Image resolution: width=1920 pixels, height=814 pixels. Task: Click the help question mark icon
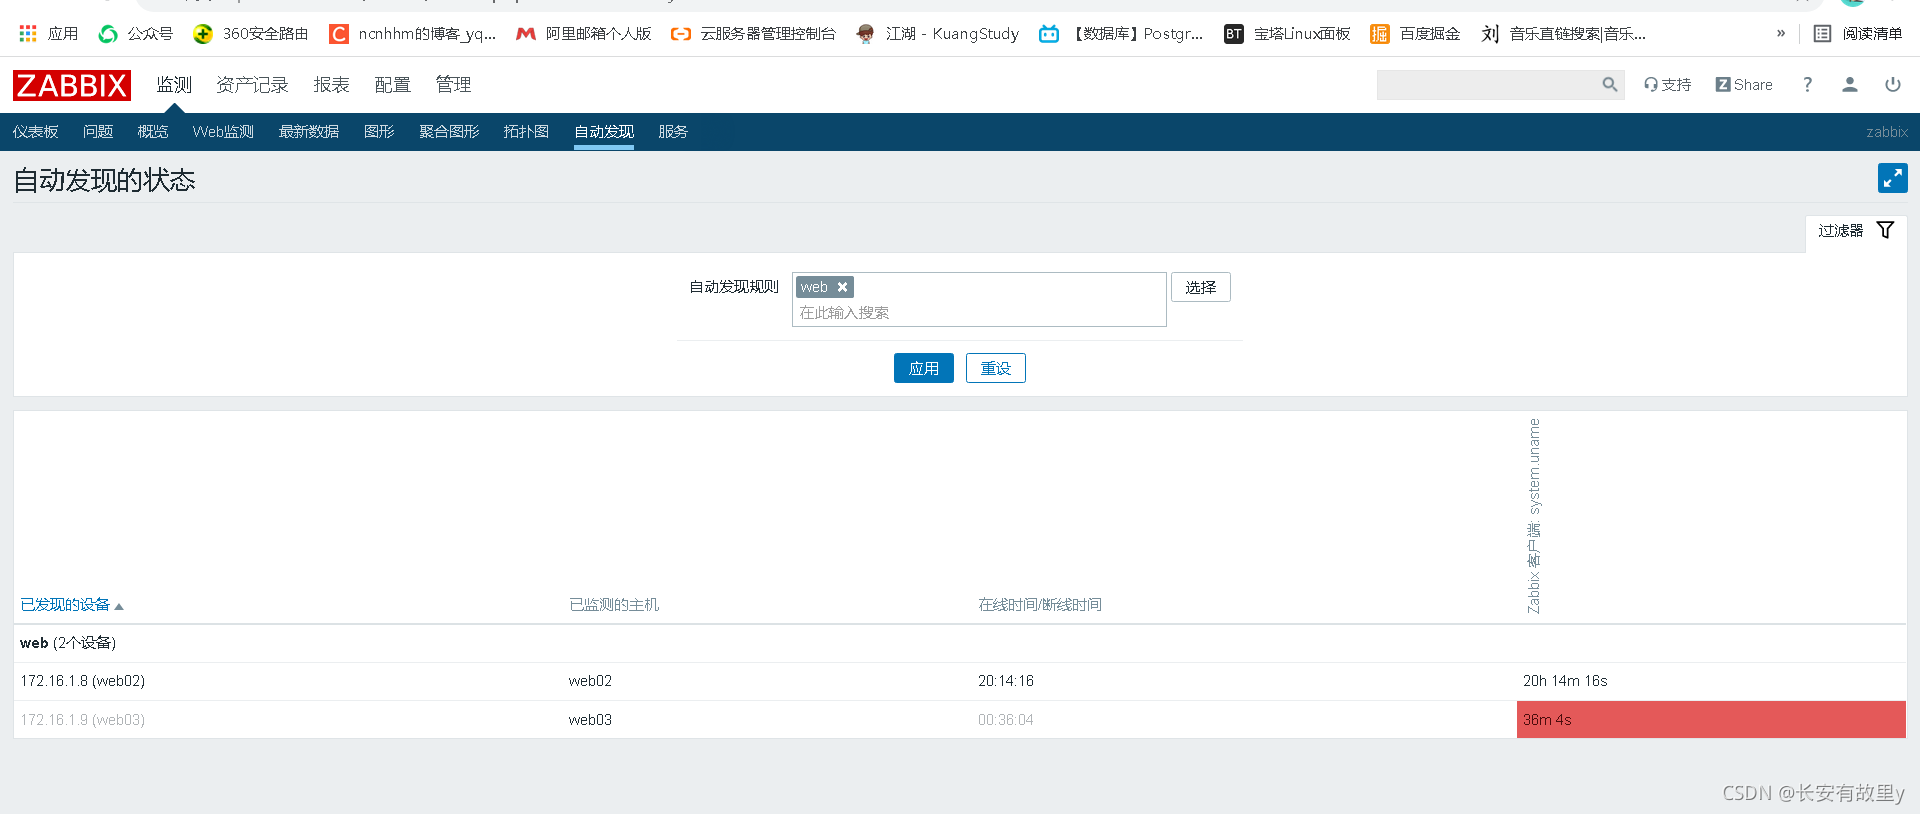pos(1807,85)
